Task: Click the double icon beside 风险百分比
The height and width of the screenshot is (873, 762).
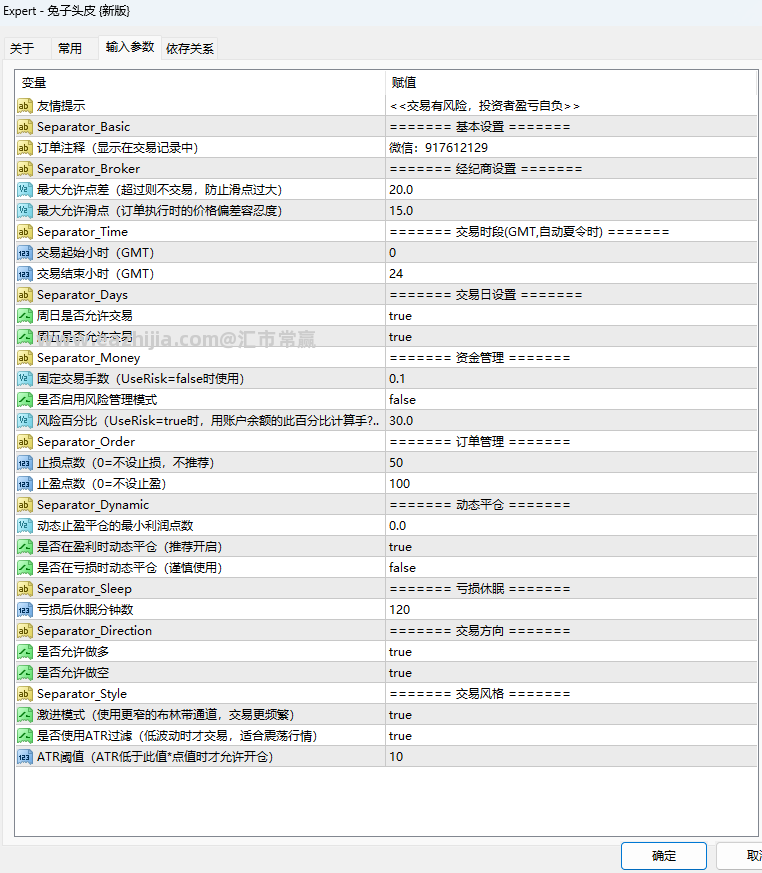Action: click(24, 420)
